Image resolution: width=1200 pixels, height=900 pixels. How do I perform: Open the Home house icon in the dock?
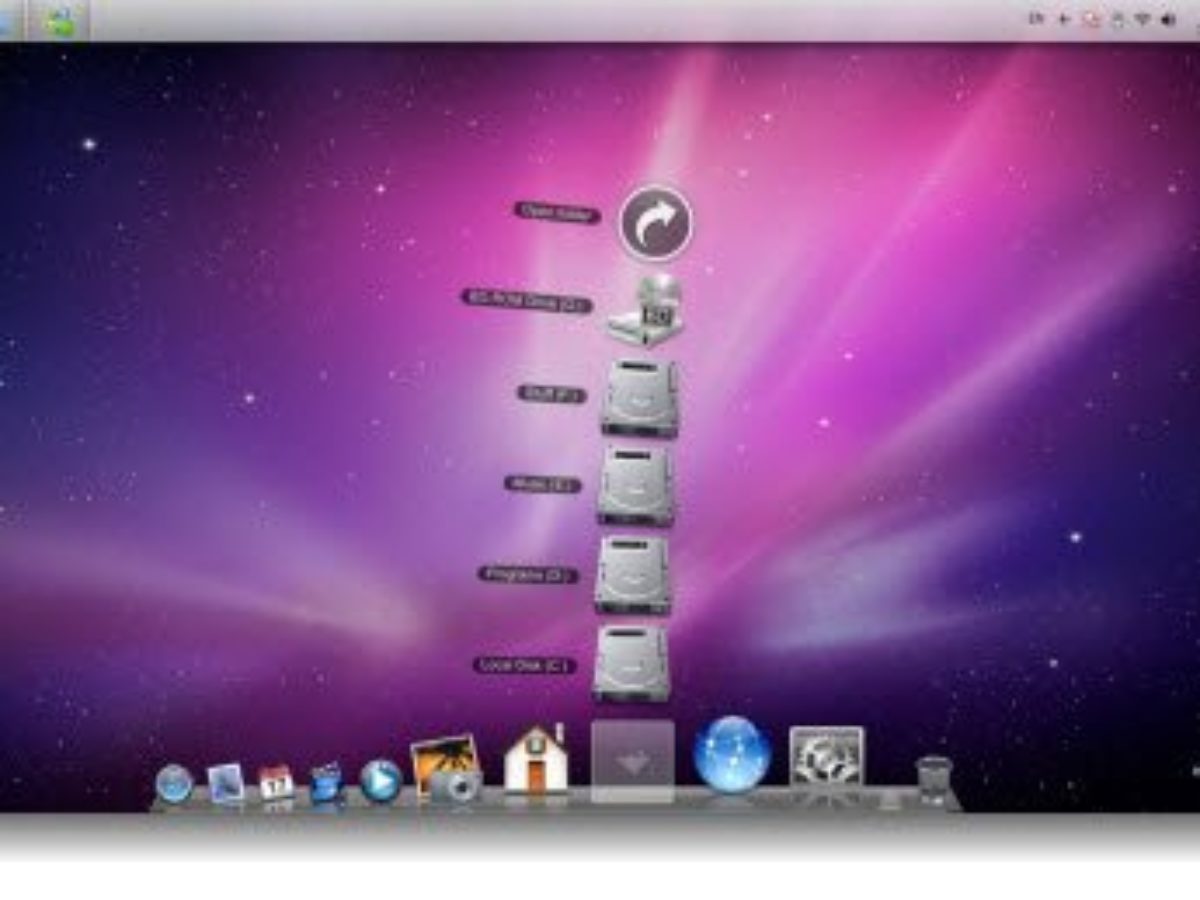pos(535,760)
